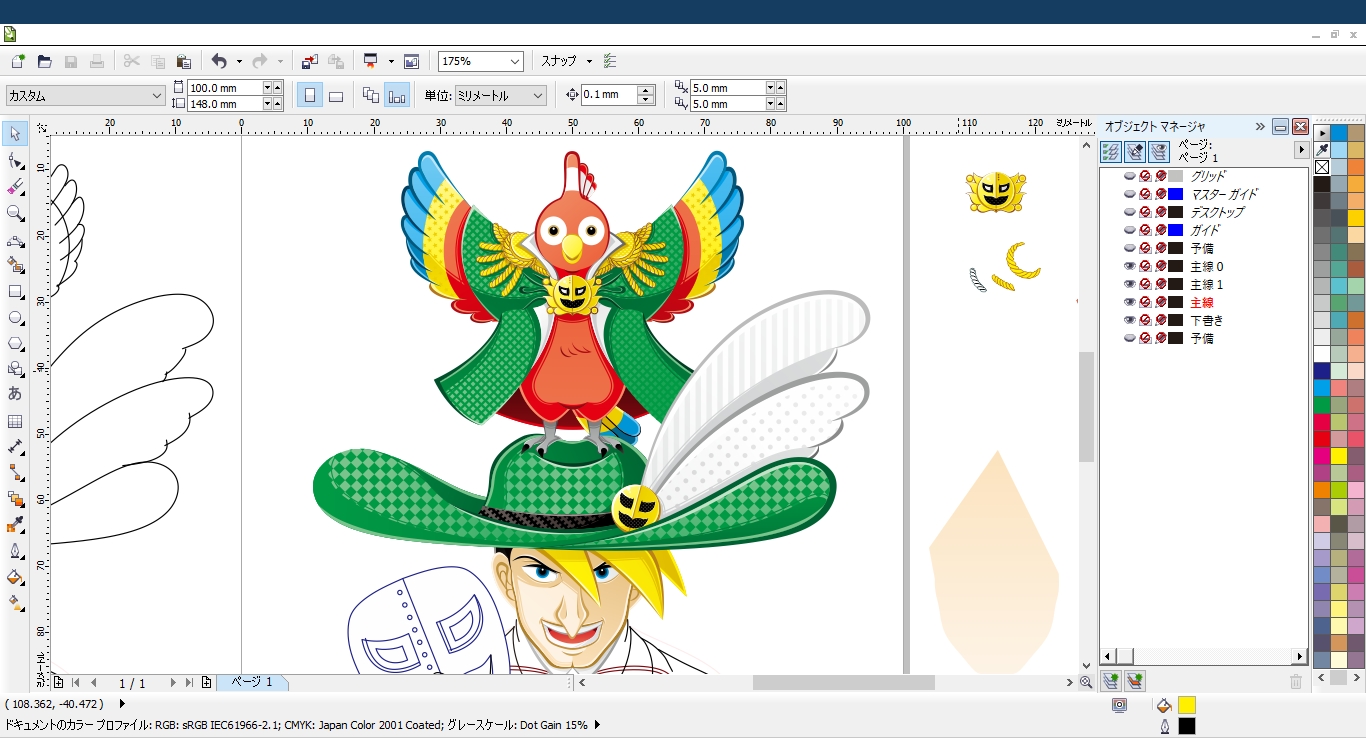Activate the Text tool (あ)
This screenshot has height=738, width=1366.
pyautogui.click(x=15, y=394)
